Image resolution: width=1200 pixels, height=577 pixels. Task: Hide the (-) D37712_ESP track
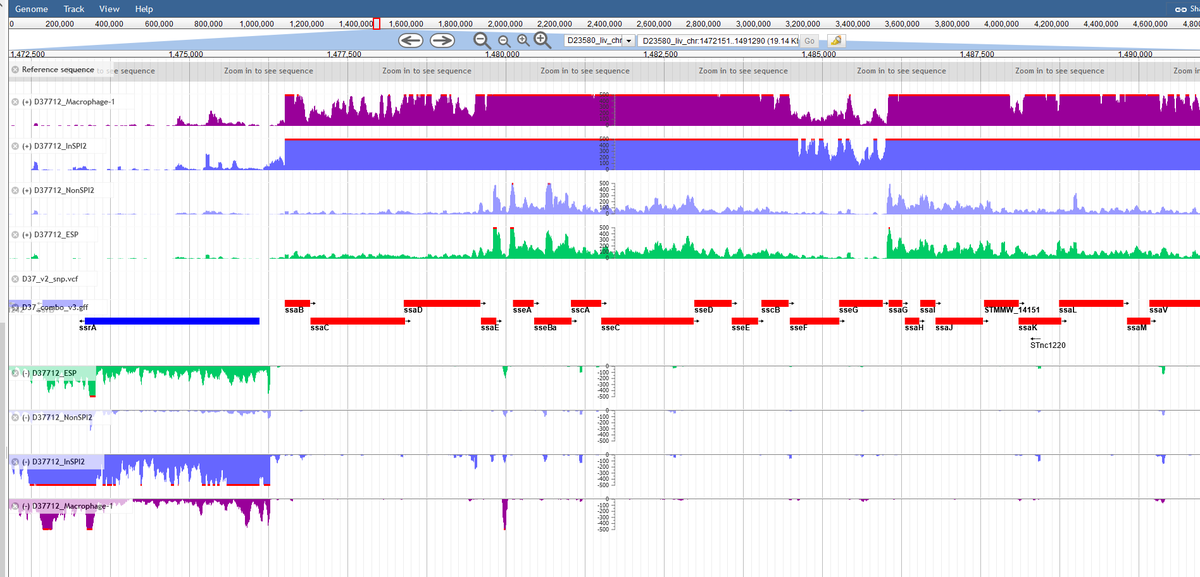[15, 373]
